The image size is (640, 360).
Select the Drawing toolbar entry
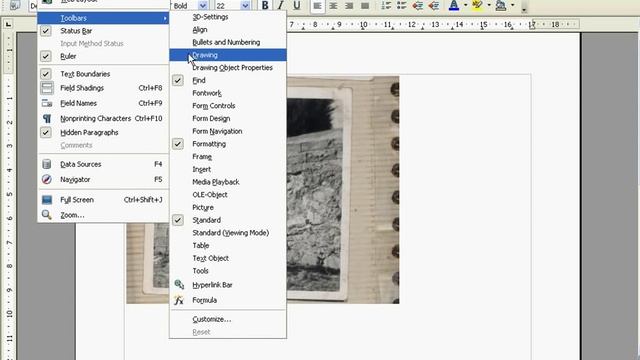point(228,55)
